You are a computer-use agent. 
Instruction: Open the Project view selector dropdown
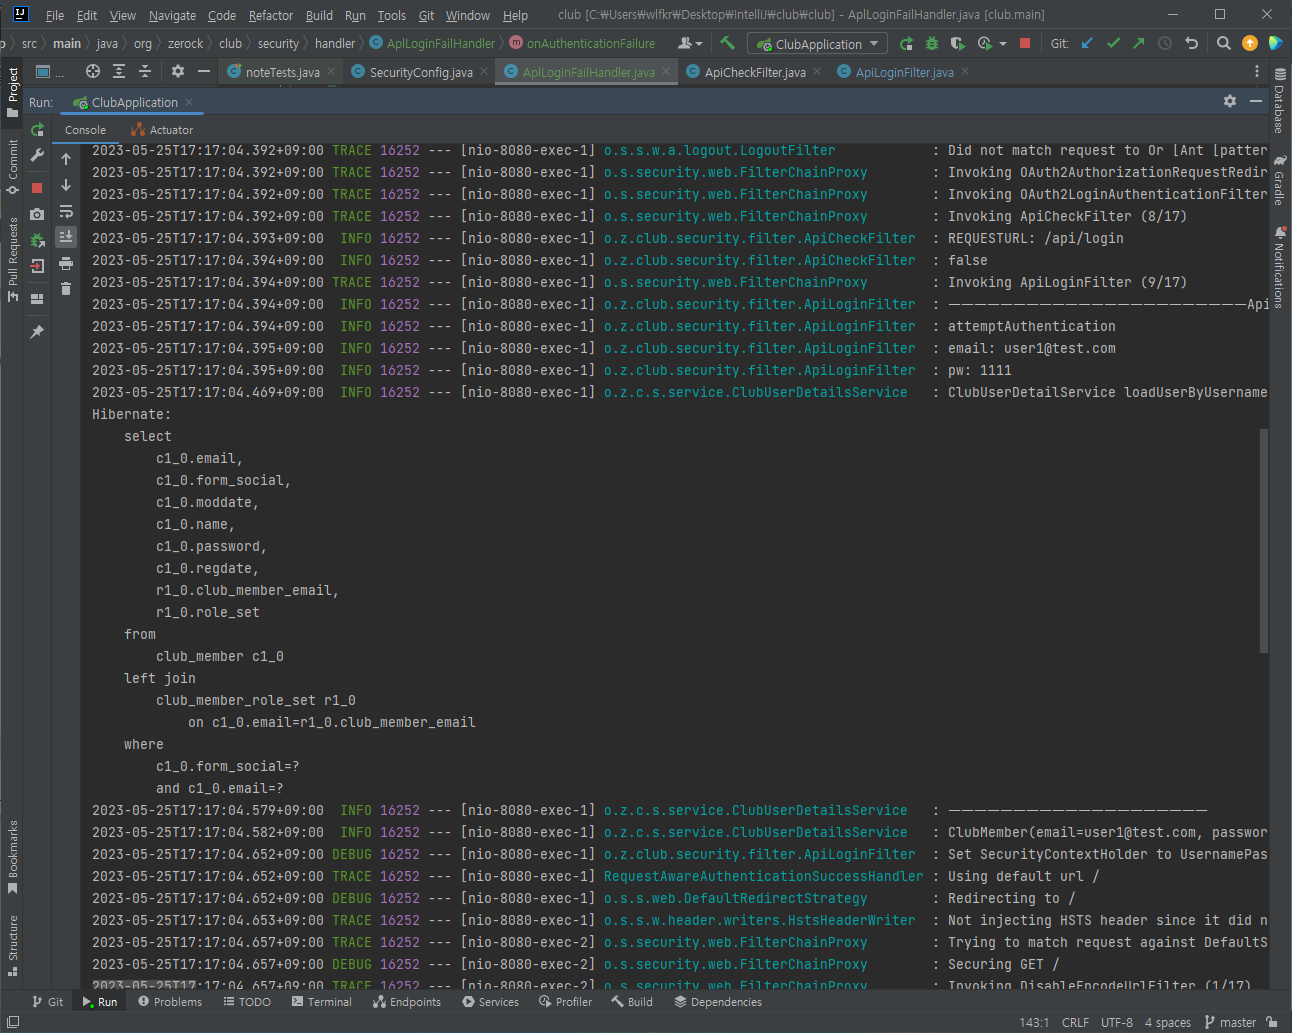(49, 71)
